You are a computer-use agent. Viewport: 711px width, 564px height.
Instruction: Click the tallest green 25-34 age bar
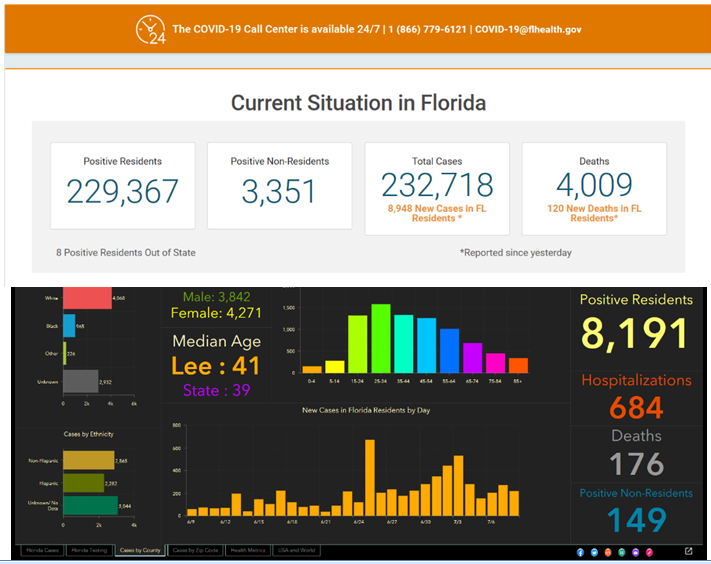[380, 339]
